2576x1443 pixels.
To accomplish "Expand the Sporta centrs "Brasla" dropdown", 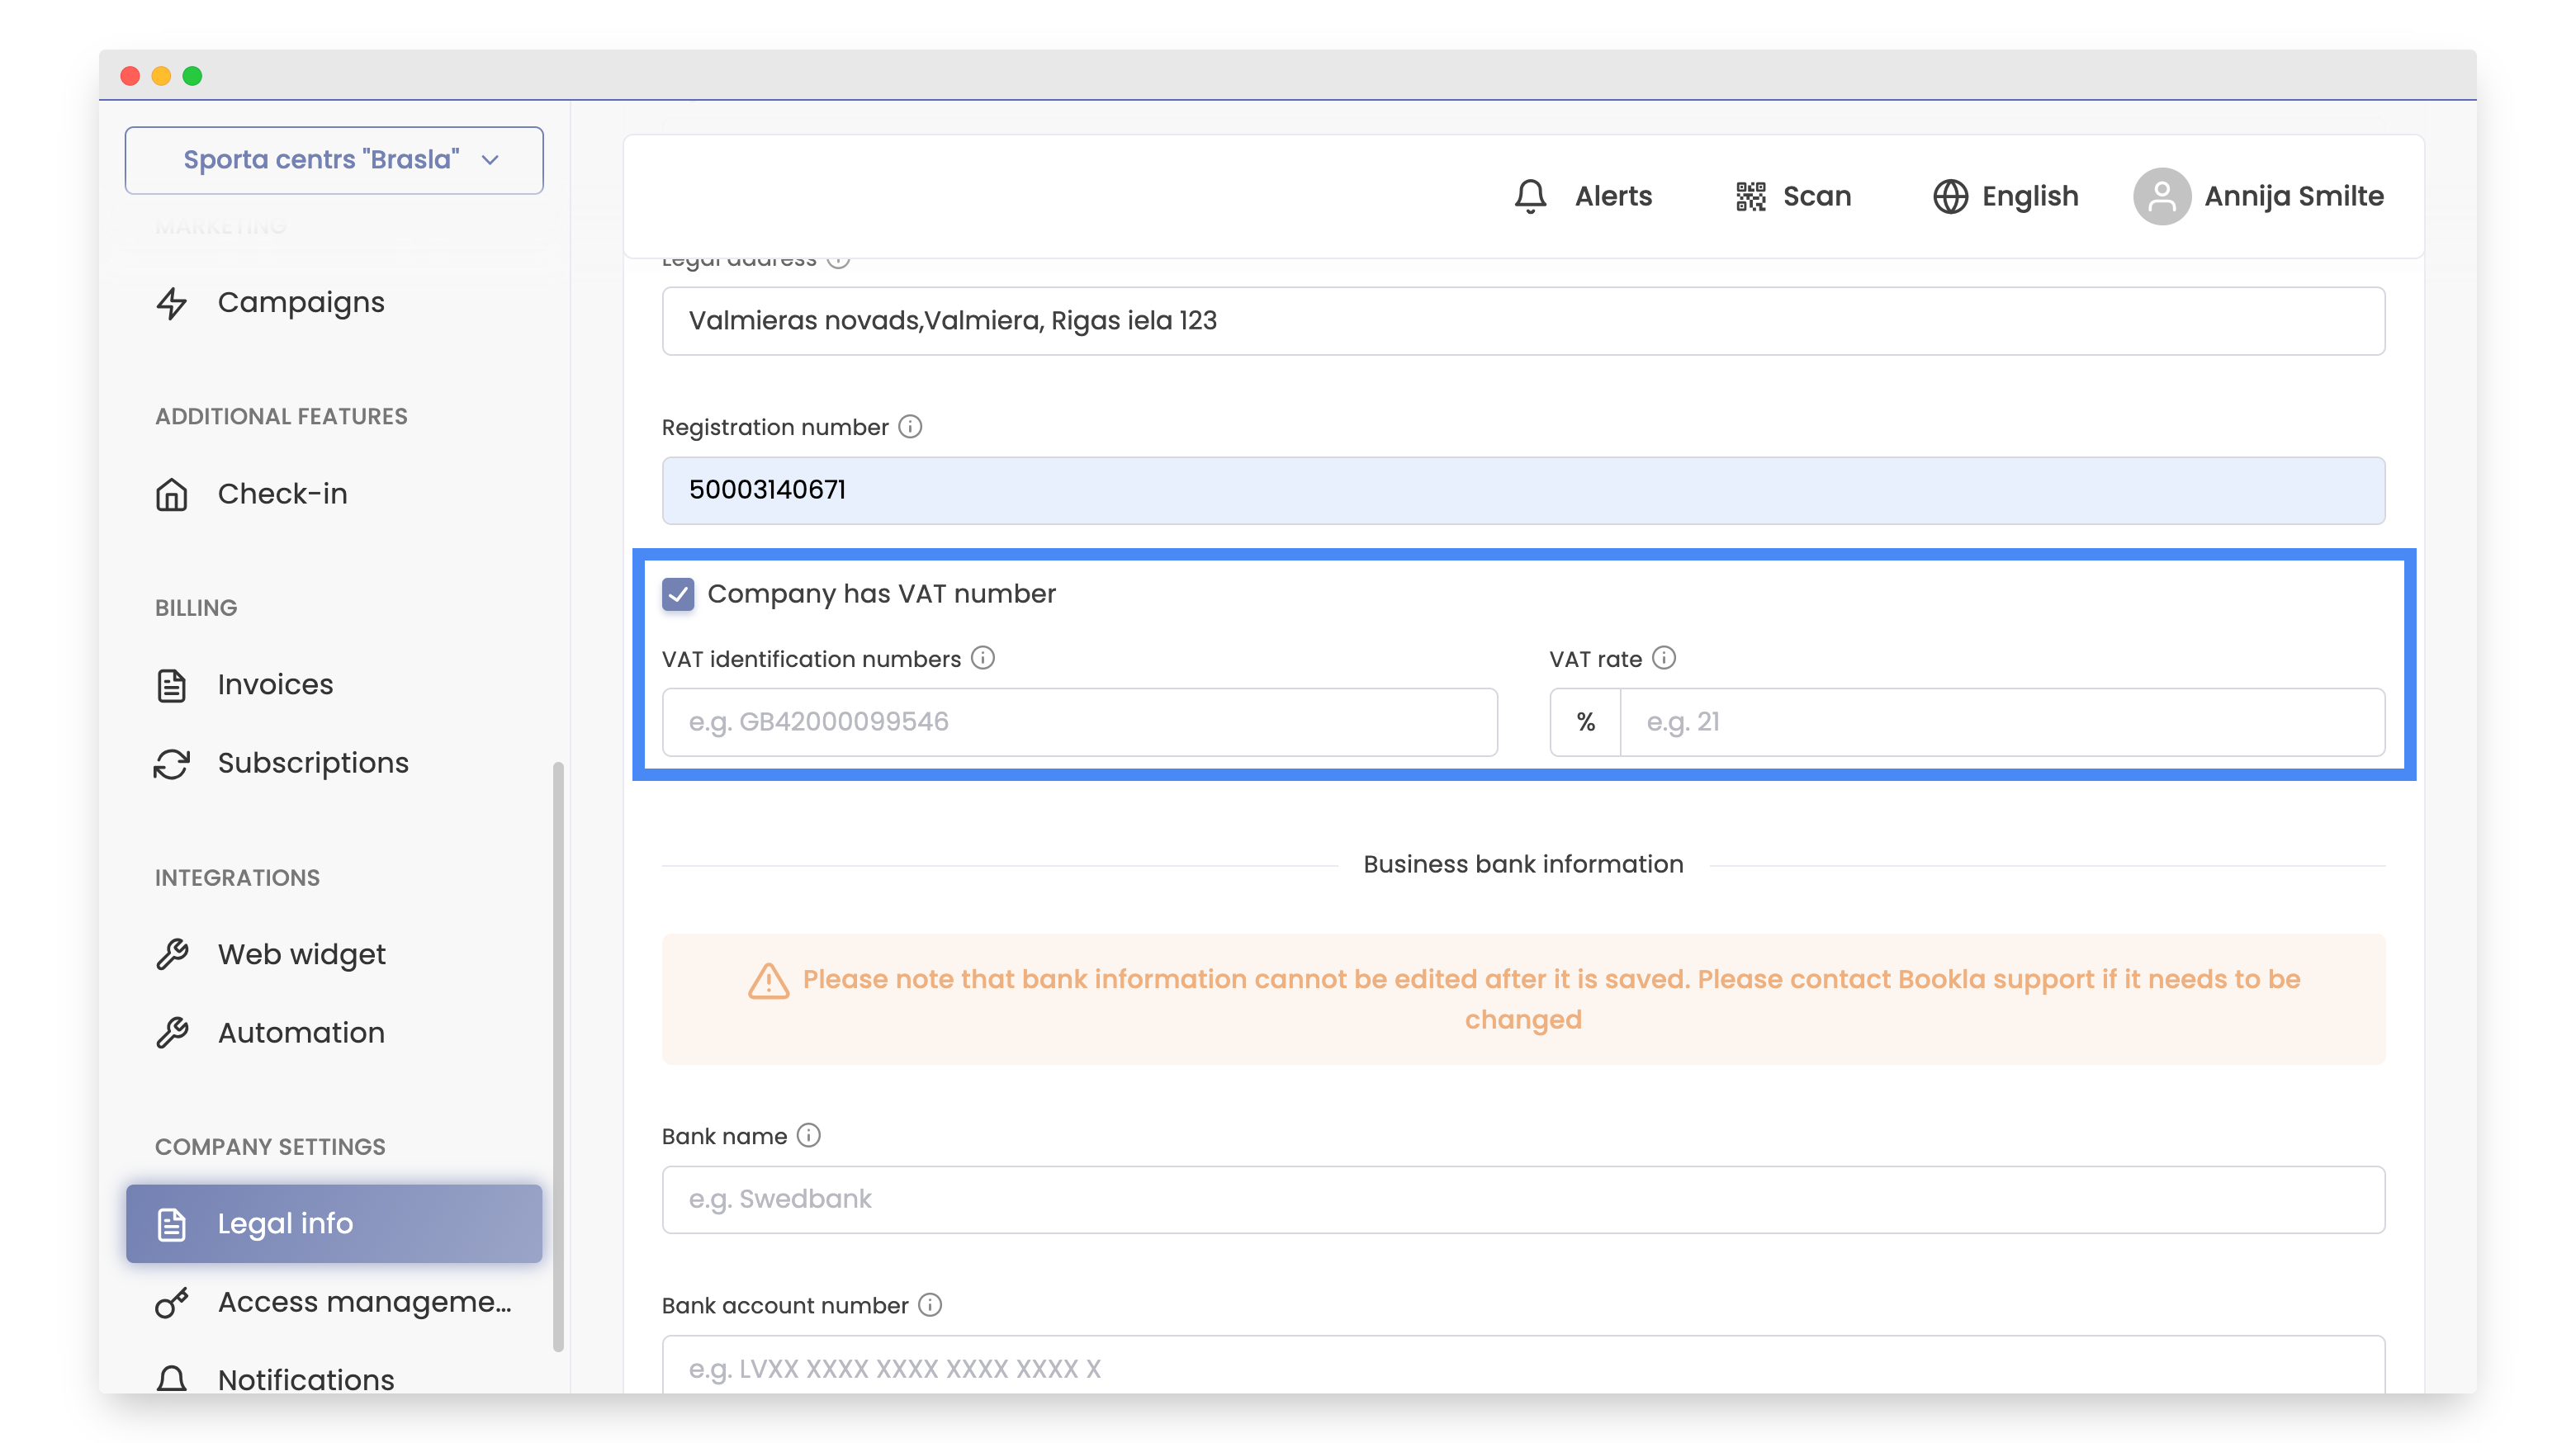I will (334, 160).
